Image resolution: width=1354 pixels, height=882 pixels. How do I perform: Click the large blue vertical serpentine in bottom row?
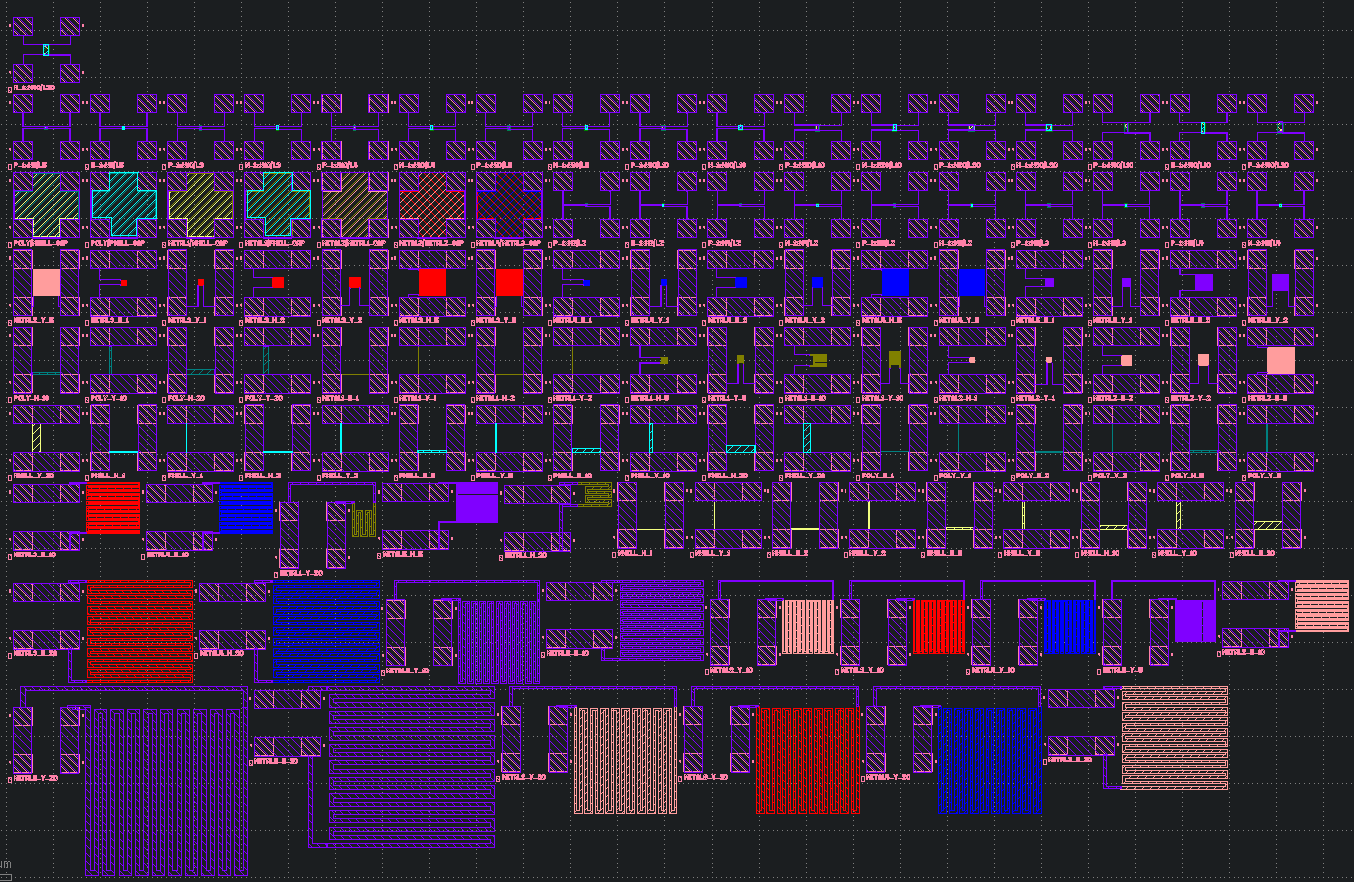point(989,760)
